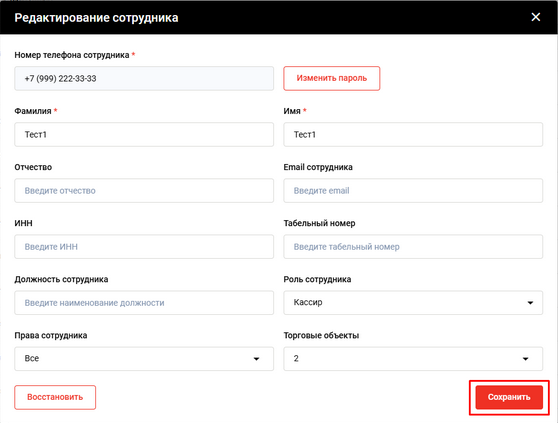The width and height of the screenshot is (558, 423).
Task: Click the Фамилия input field
Action: pyautogui.click(x=144, y=134)
